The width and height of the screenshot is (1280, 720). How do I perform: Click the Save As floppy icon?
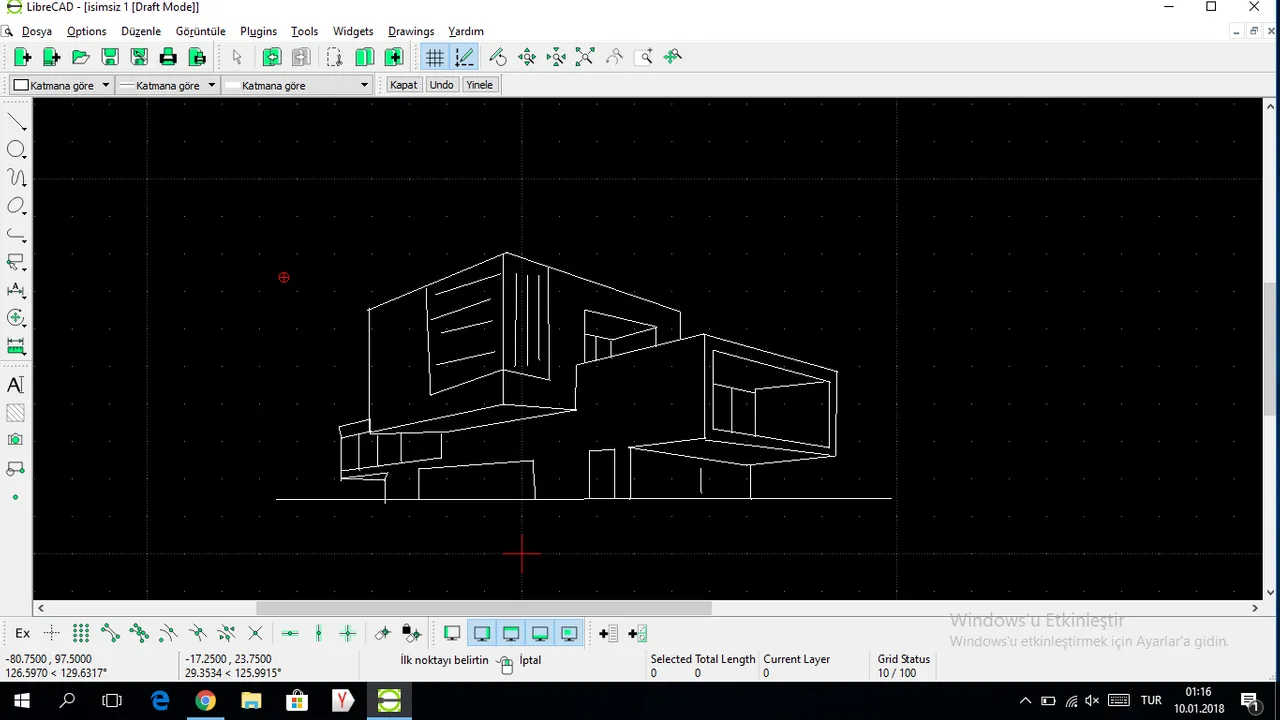pyautogui.click(x=139, y=57)
